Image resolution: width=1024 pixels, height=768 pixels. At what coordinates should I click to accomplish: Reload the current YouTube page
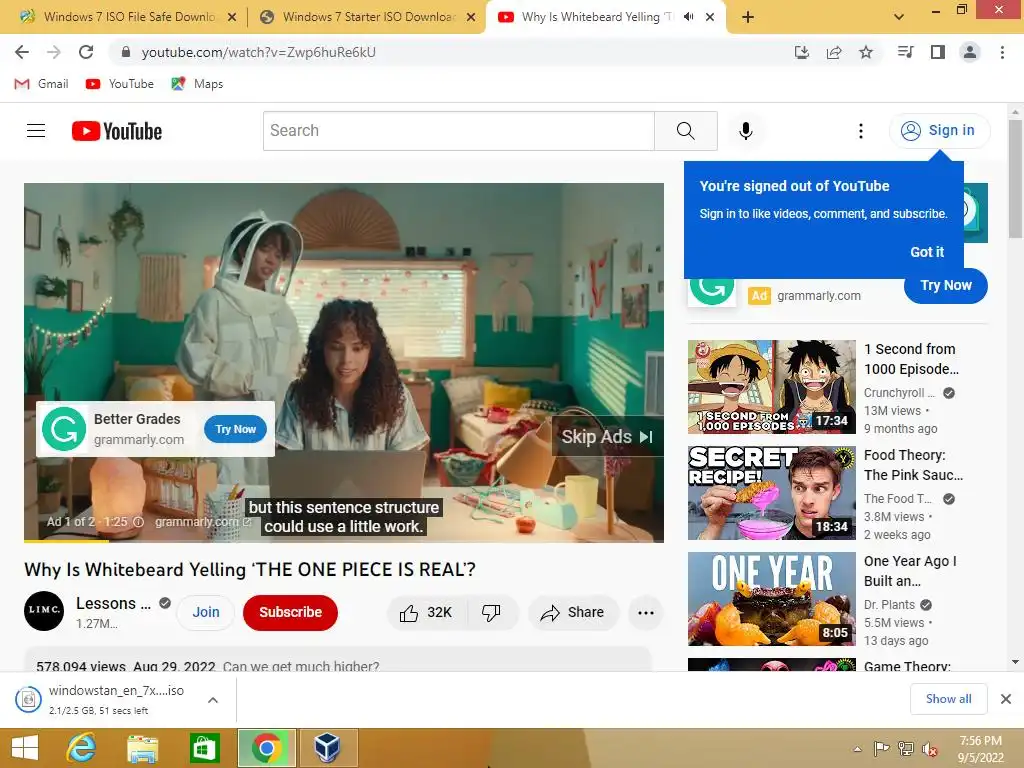tap(86, 52)
